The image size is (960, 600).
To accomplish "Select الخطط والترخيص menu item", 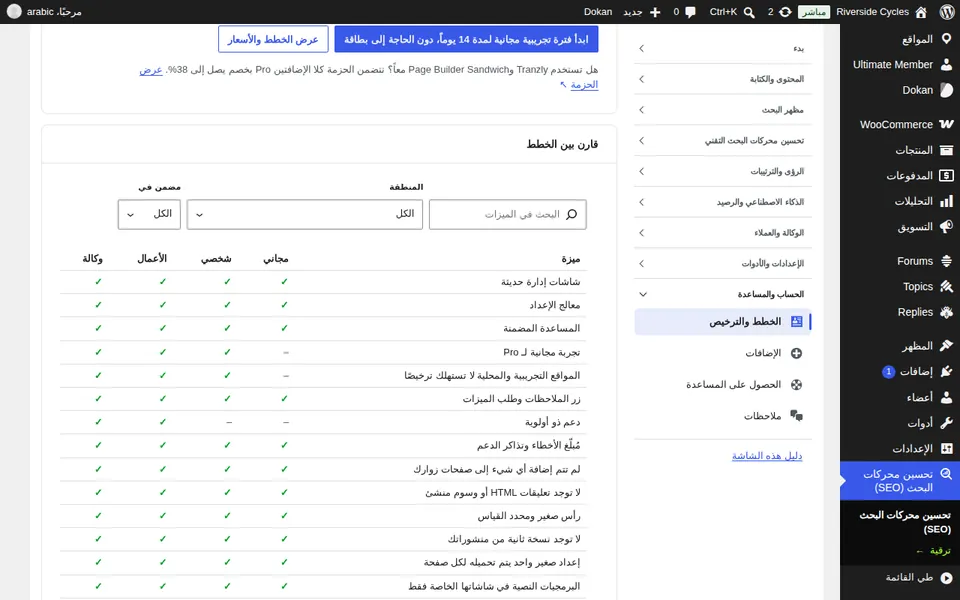I will point(723,321).
